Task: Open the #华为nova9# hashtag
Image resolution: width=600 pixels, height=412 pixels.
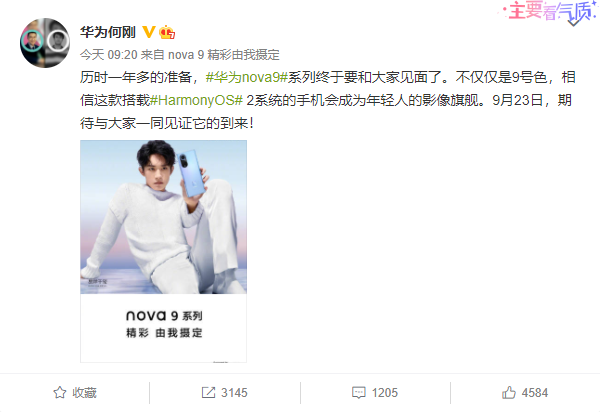Action: pyautogui.click(x=246, y=78)
